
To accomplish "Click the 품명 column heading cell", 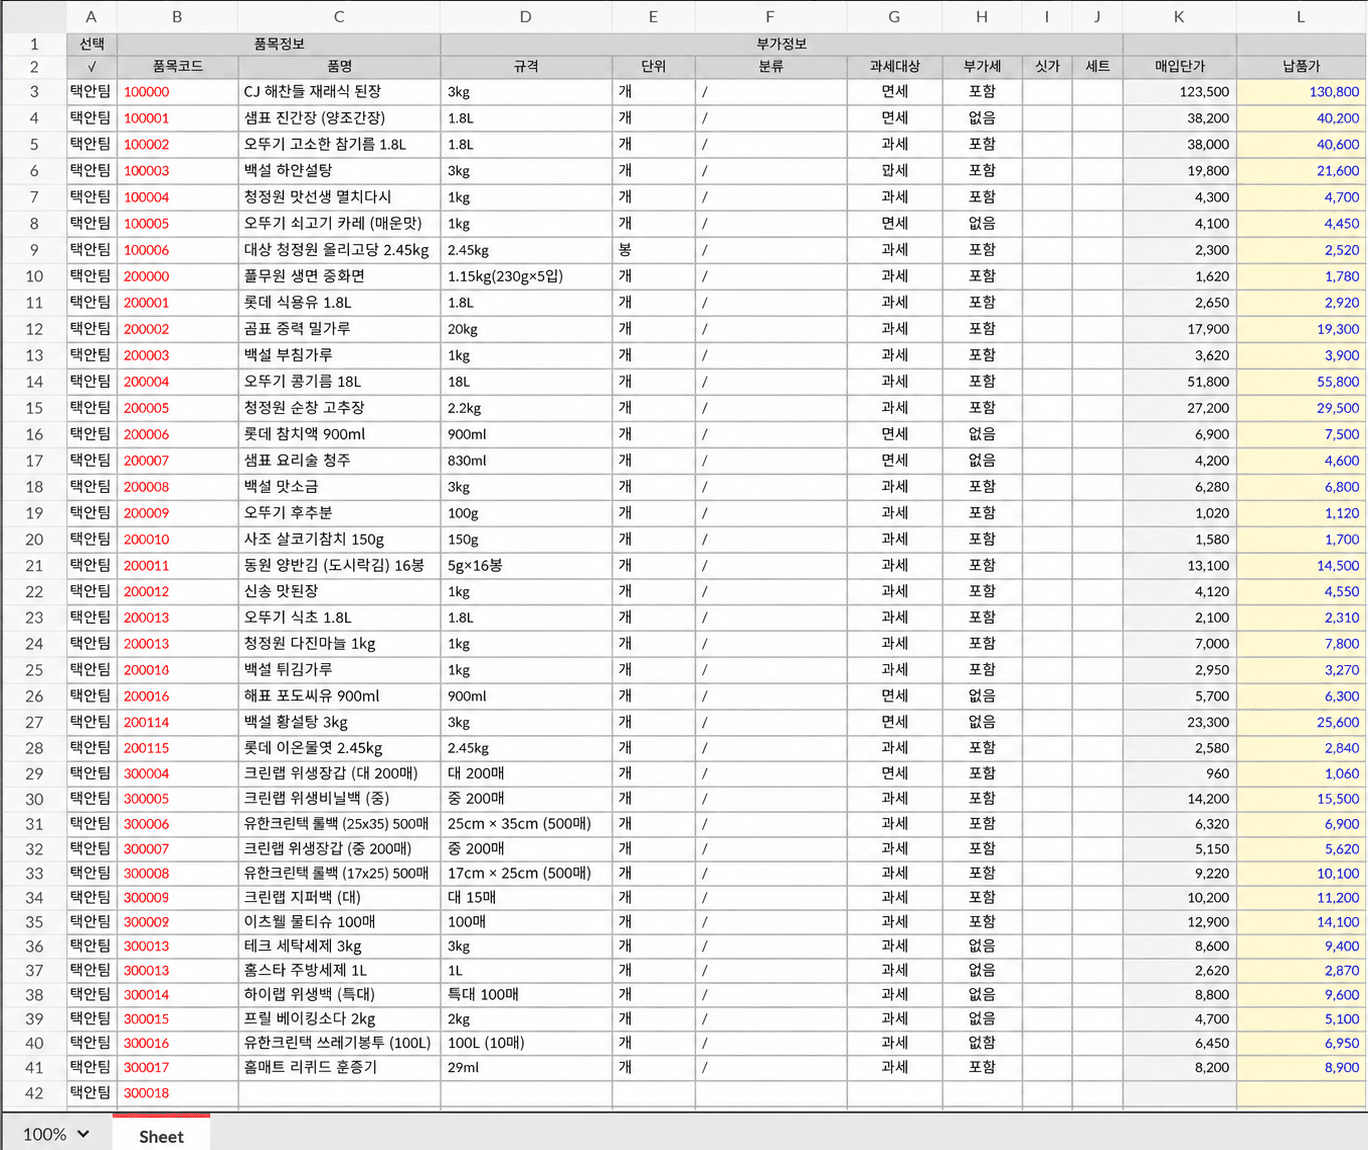I will click(339, 66).
